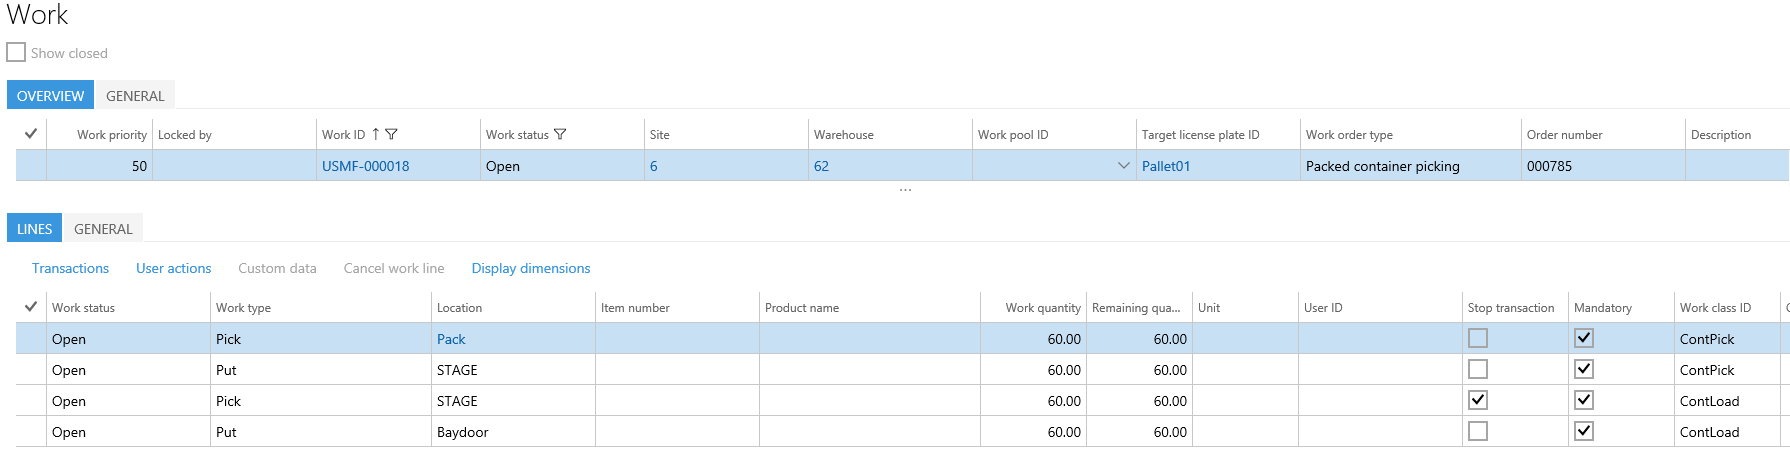
Task: Click the Work ID filter funnel icon
Action: [391, 134]
